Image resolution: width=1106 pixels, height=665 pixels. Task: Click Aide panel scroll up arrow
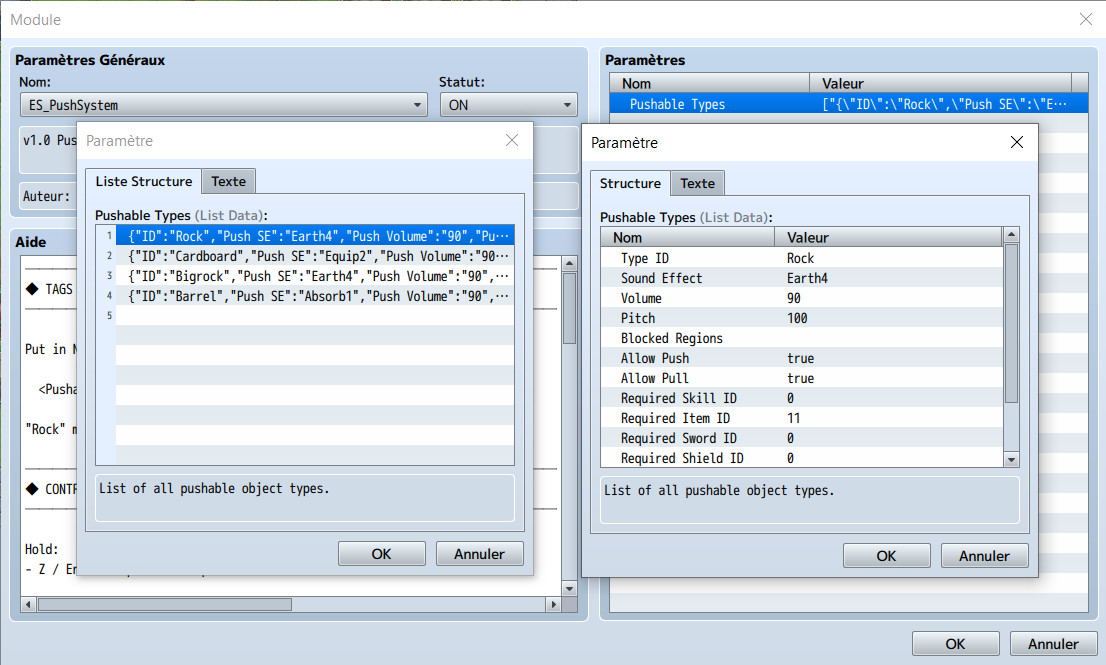pyautogui.click(x=569, y=264)
